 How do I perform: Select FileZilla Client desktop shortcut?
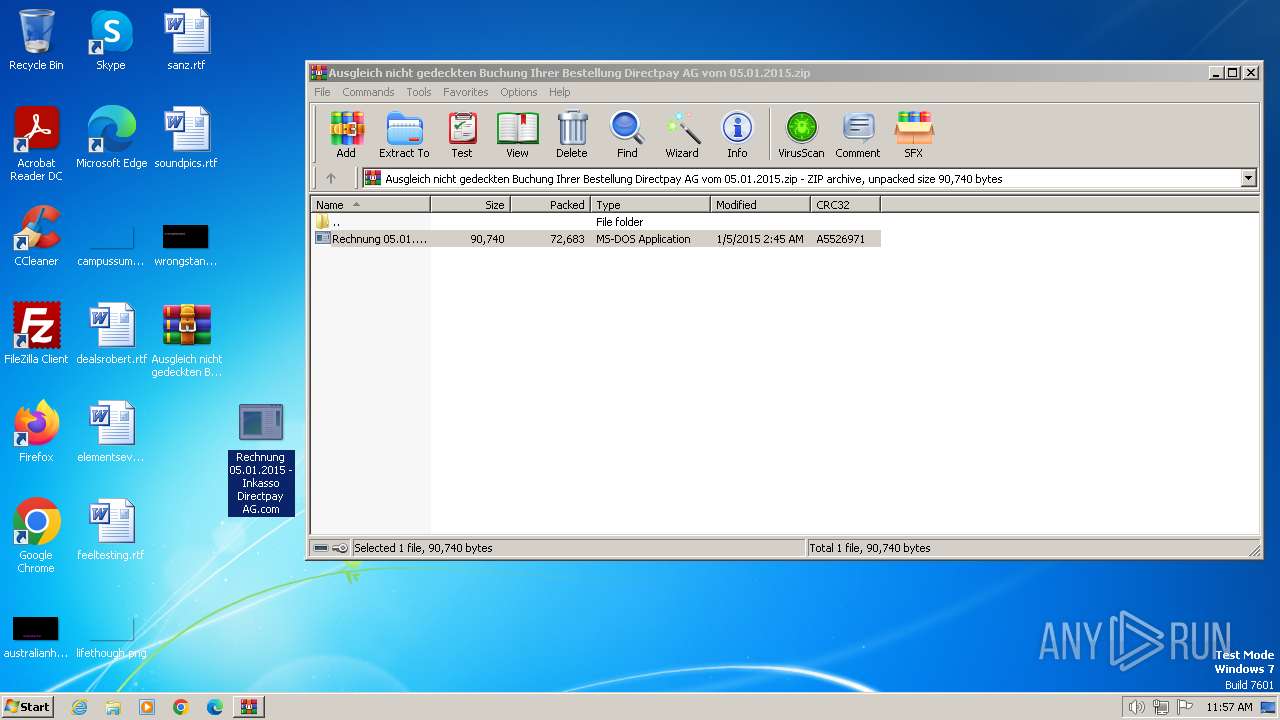pyautogui.click(x=36, y=334)
